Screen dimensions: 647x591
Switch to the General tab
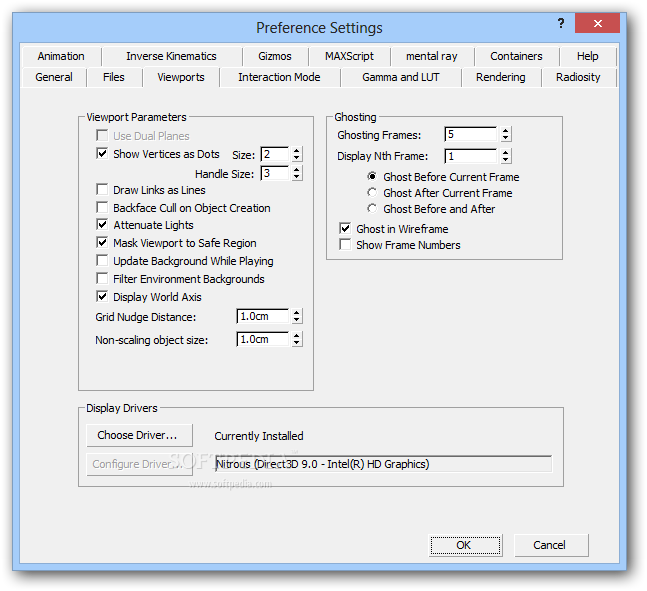54,77
